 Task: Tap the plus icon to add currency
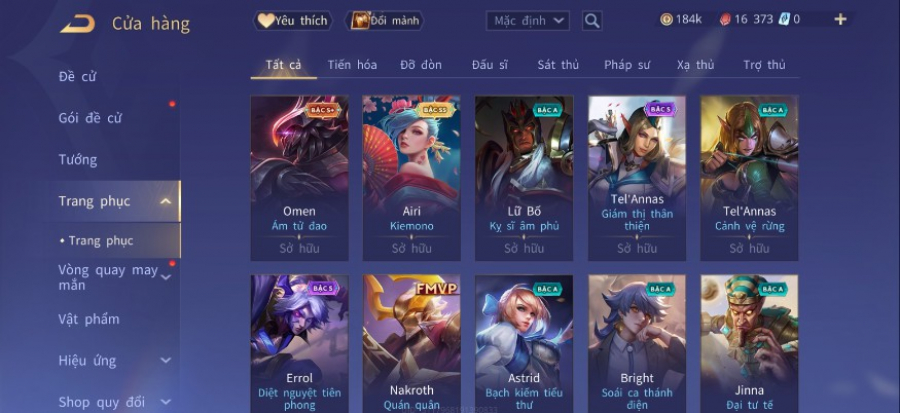(840, 20)
